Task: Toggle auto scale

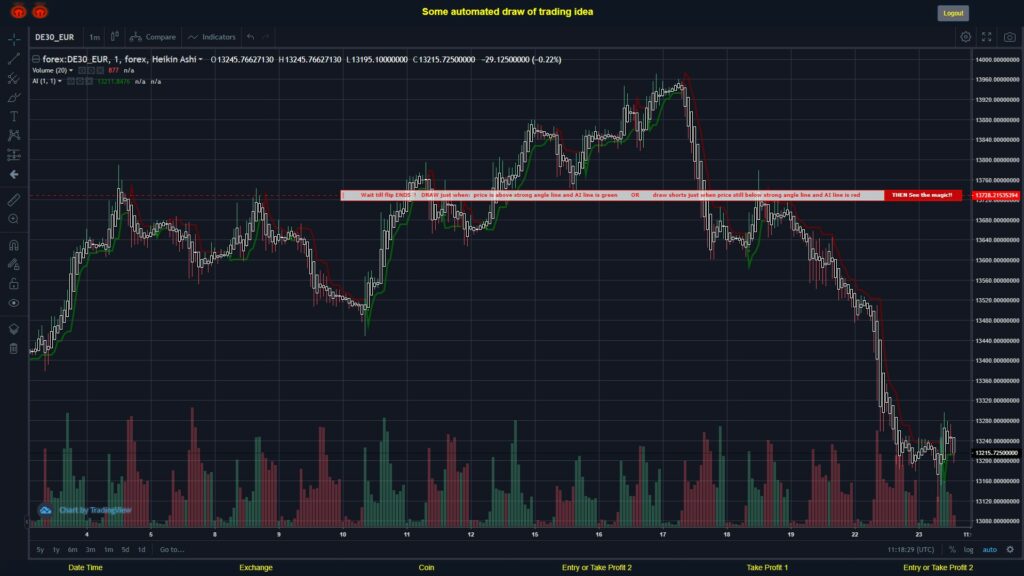Action: point(989,550)
